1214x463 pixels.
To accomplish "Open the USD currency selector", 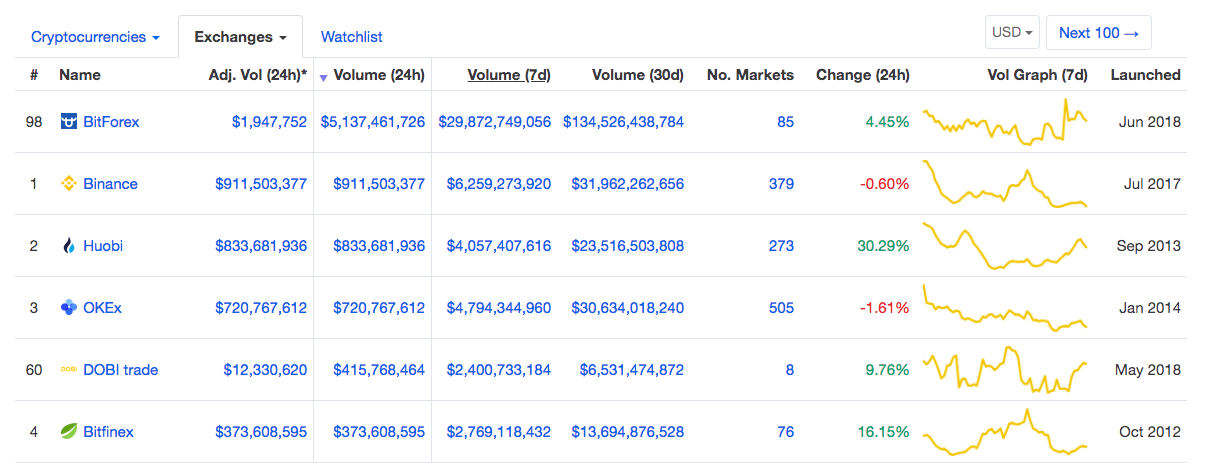I will click(x=1012, y=32).
